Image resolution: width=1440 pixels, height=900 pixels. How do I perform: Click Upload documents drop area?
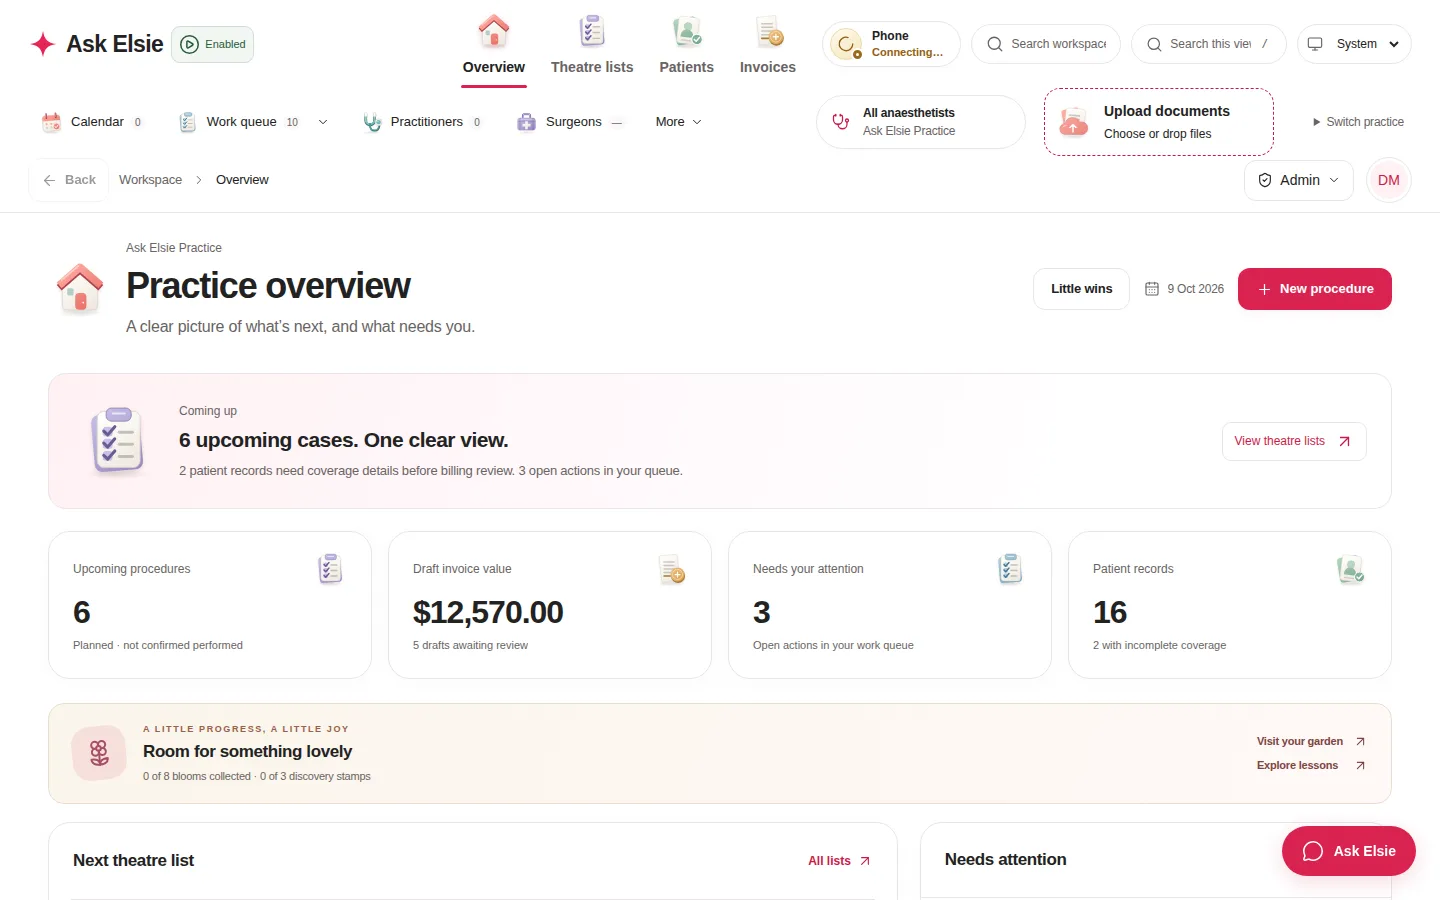[1159, 122]
